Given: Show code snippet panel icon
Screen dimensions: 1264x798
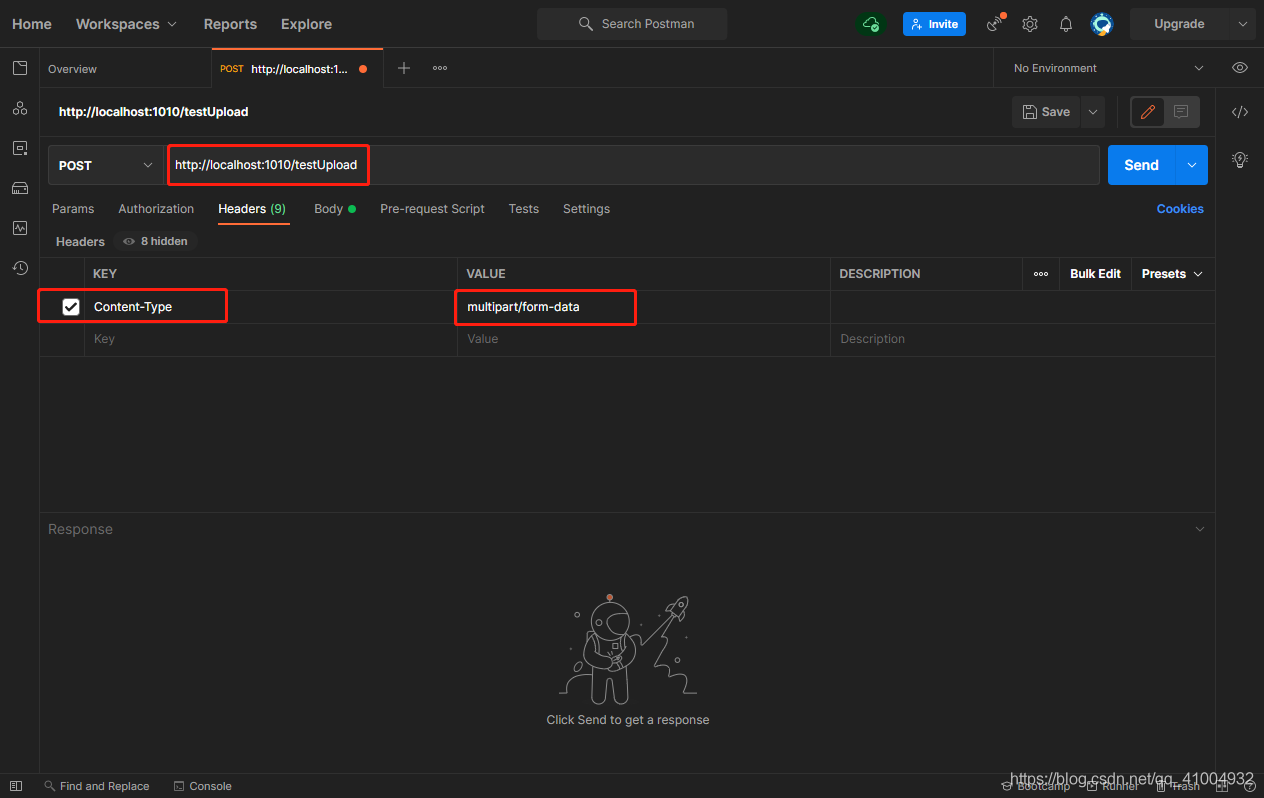Looking at the screenshot, I should pyautogui.click(x=1240, y=112).
